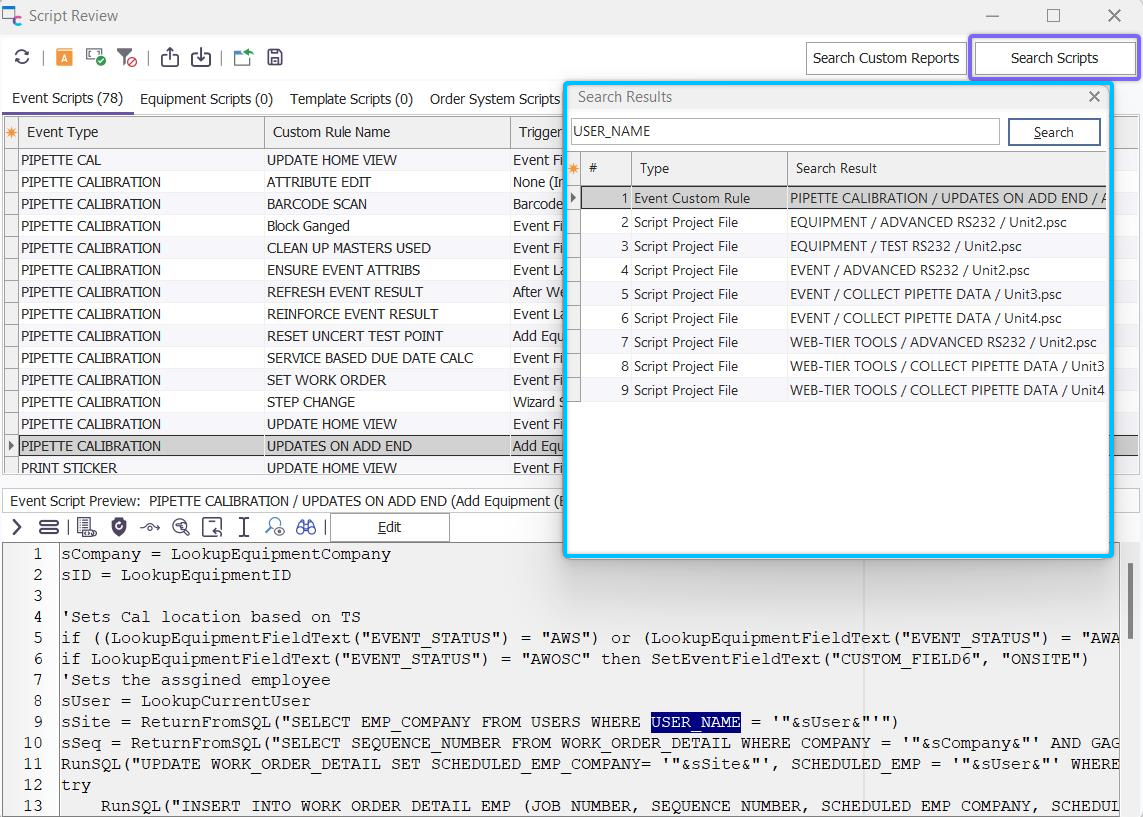The height and width of the screenshot is (817, 1143).
Task: Click the refresh icon in the top toolbar
Action: pos(22,58)
